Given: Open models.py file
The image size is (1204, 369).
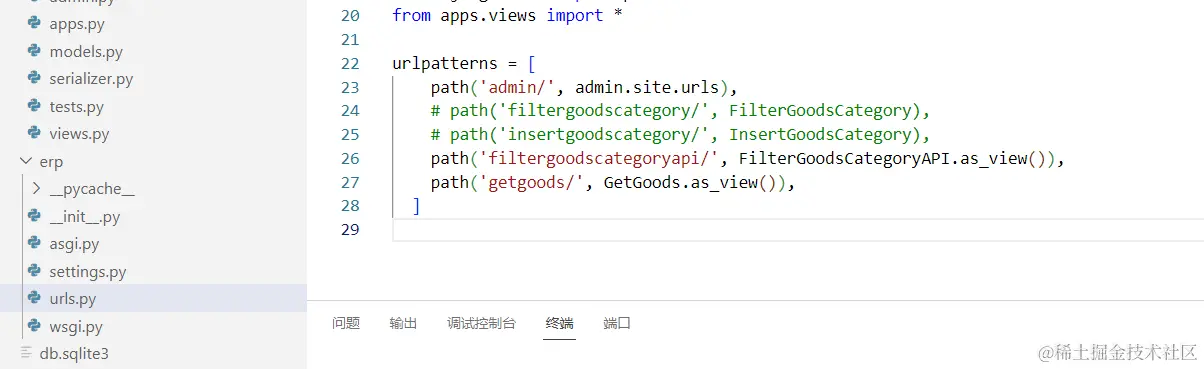Looking at the screenshot, I should [x=86, y=51].
